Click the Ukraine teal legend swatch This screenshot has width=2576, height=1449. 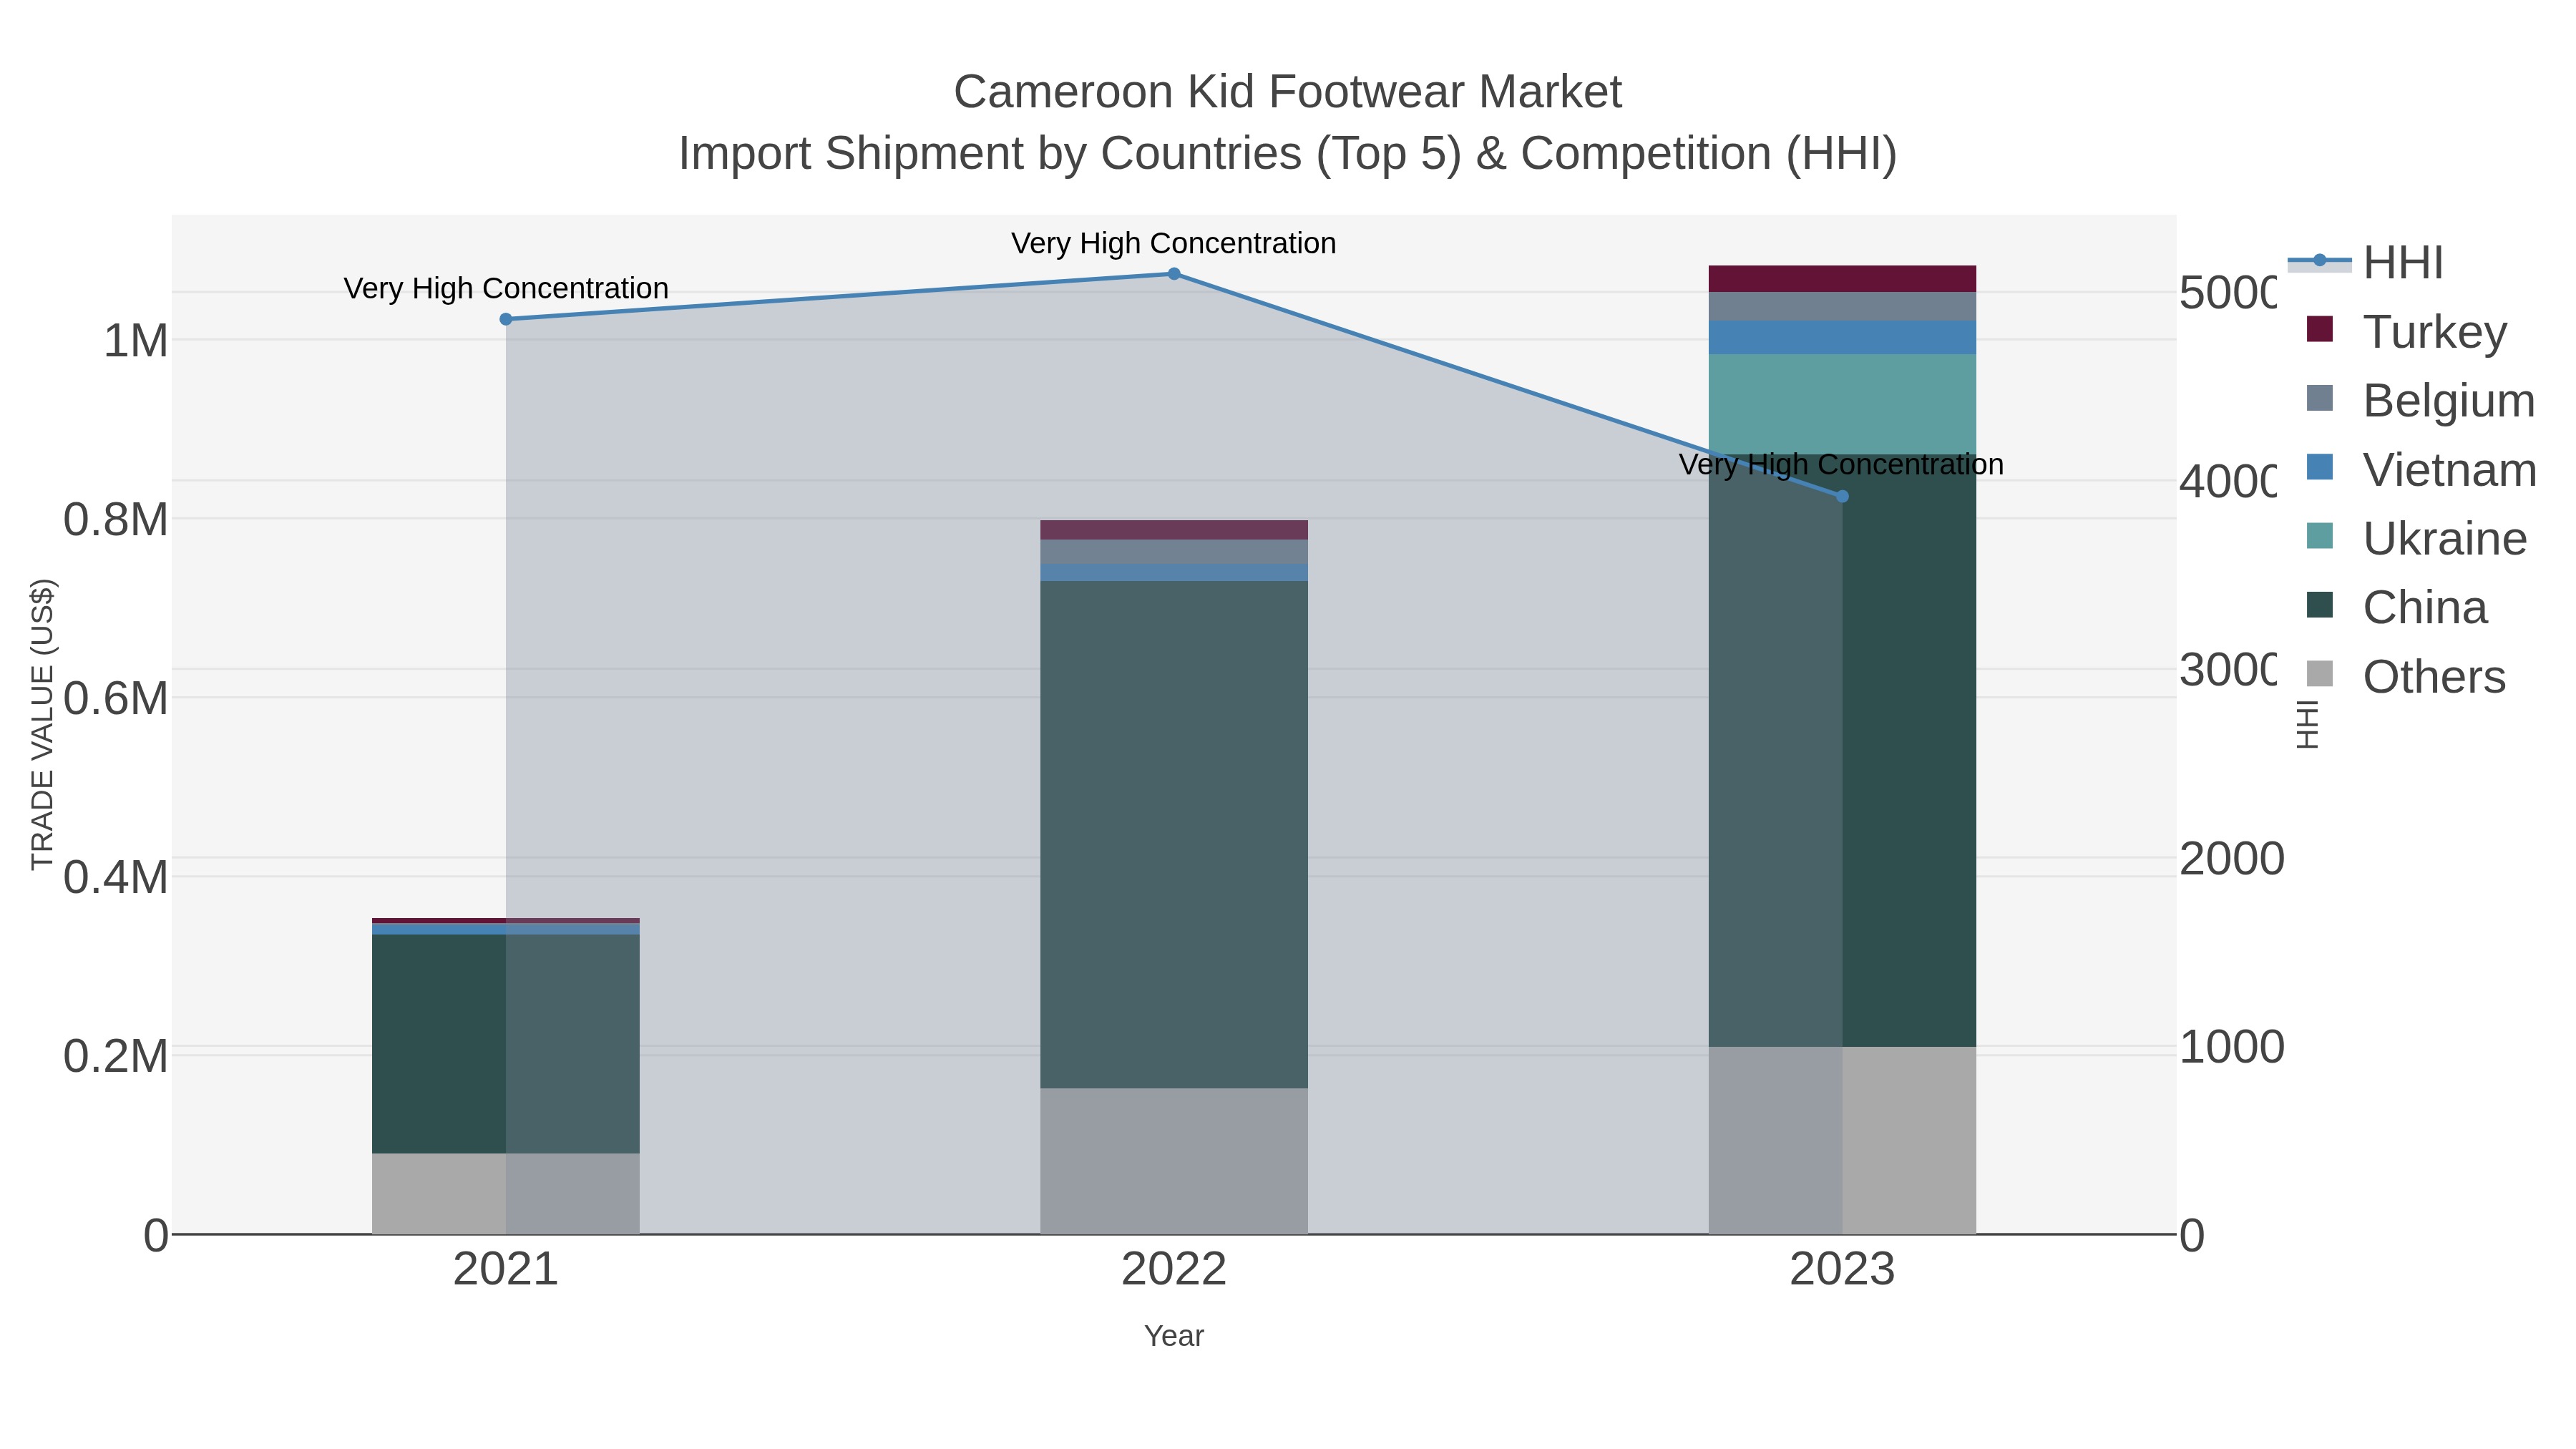pos(2319,536)
